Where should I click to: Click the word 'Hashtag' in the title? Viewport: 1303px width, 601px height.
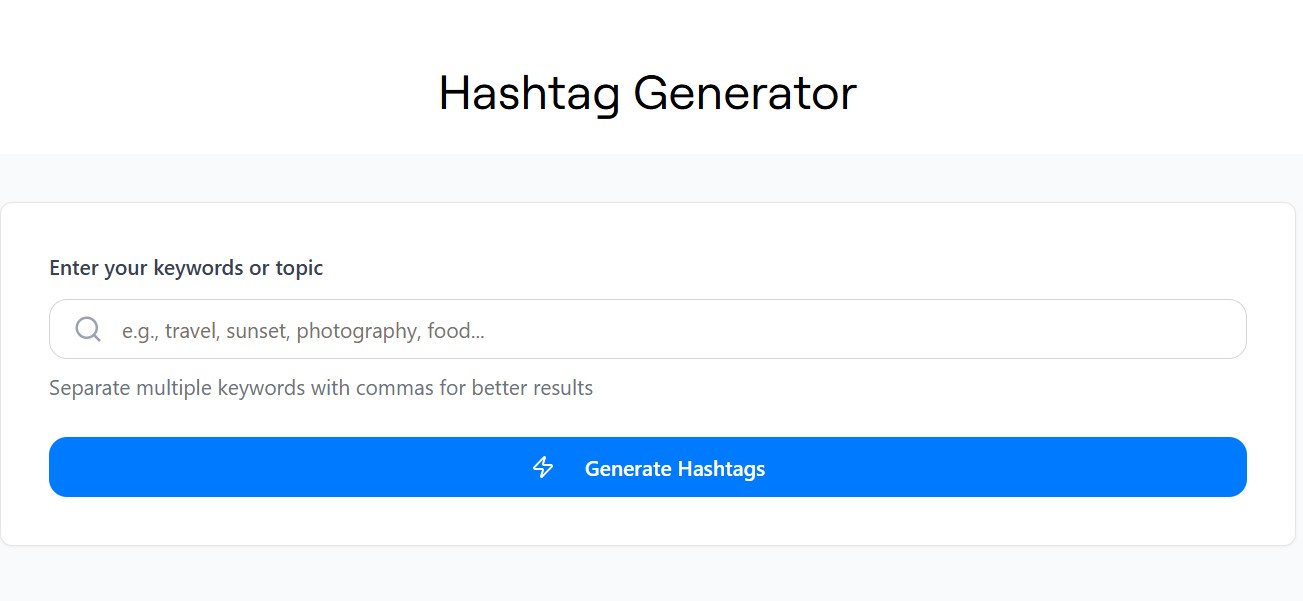(x=530, y=93)
